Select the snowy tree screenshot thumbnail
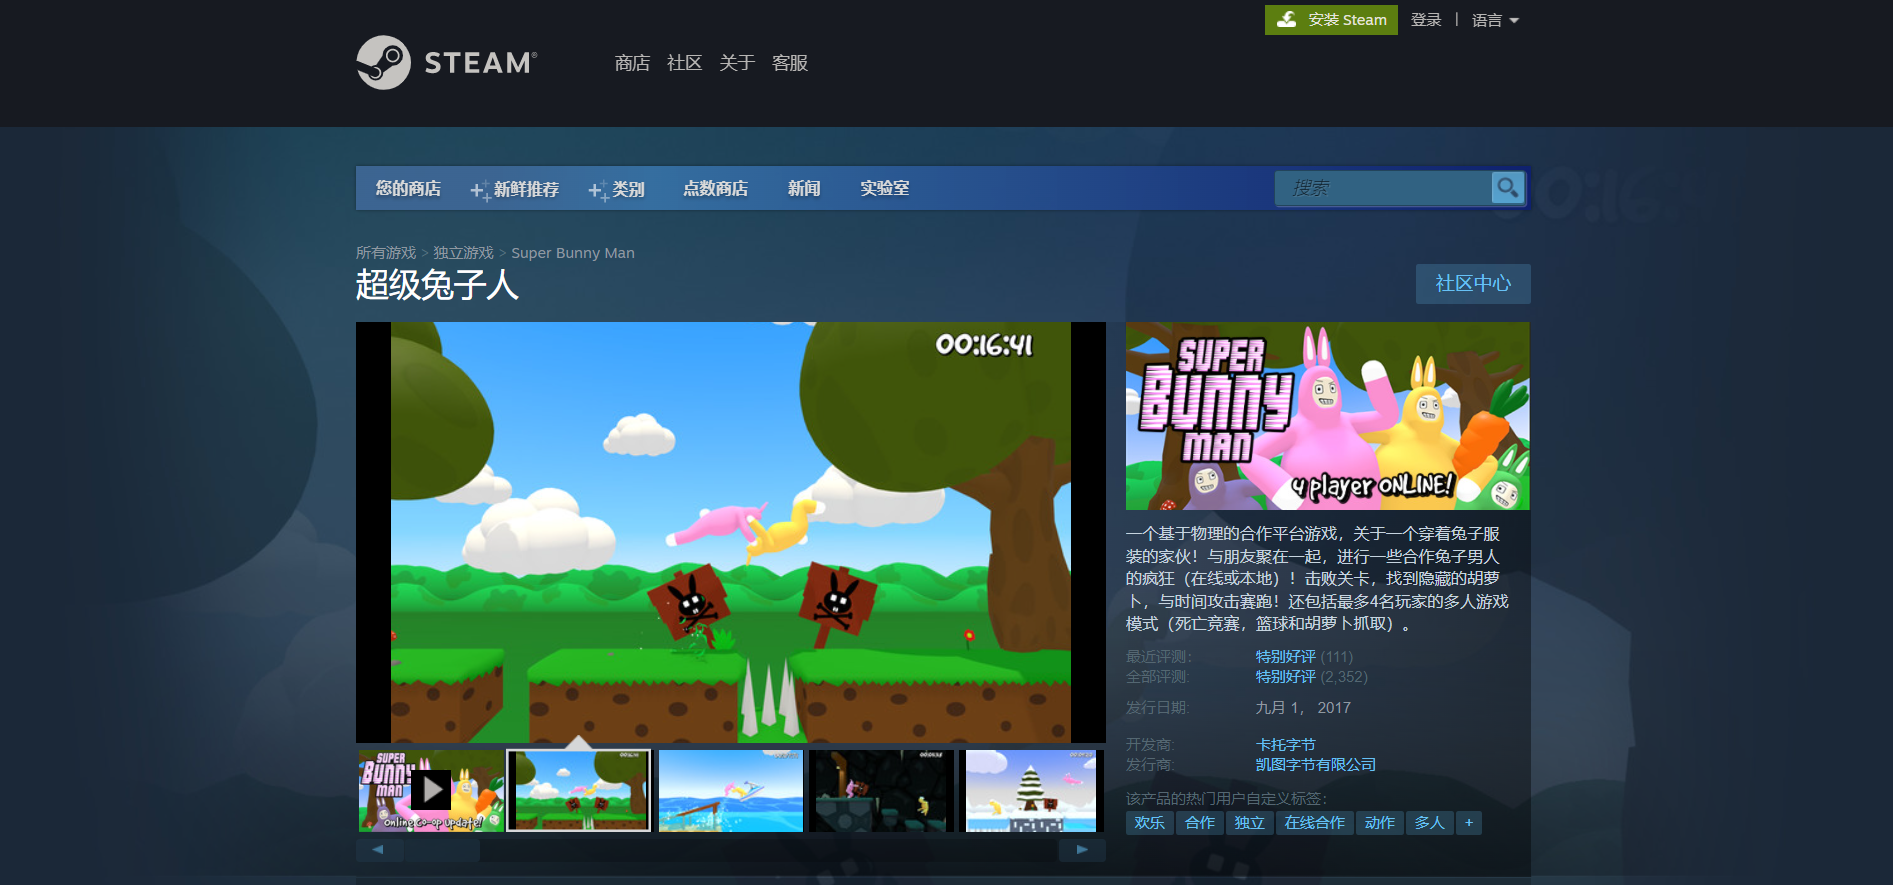This screenshot has width=1893, height=885. pyautogui.click(x=1031, y=791)
